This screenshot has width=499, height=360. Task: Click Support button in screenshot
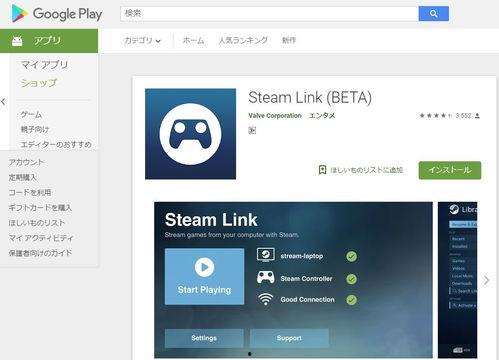click(289, 338)
